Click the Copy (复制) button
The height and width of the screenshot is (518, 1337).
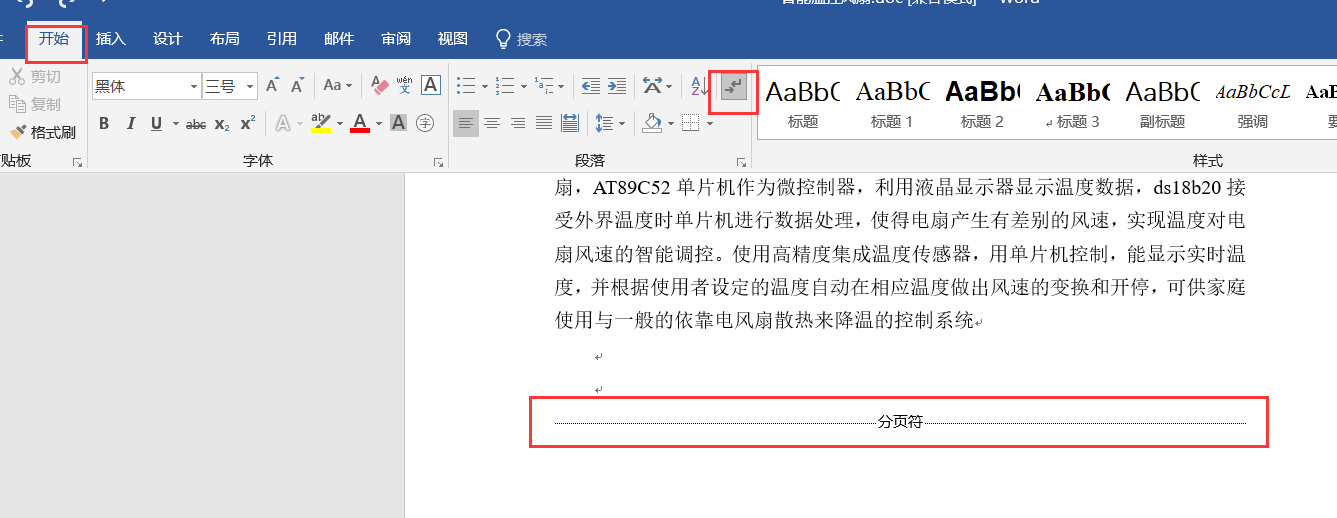click(35, 104)
